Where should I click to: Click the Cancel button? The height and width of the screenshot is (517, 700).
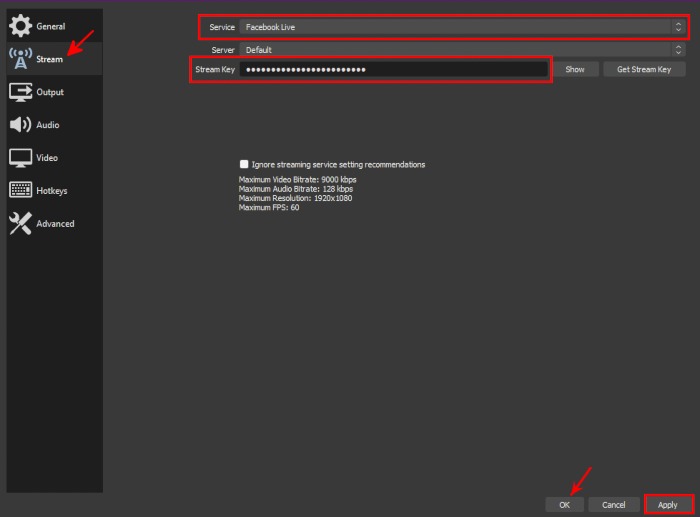[613, 504]
